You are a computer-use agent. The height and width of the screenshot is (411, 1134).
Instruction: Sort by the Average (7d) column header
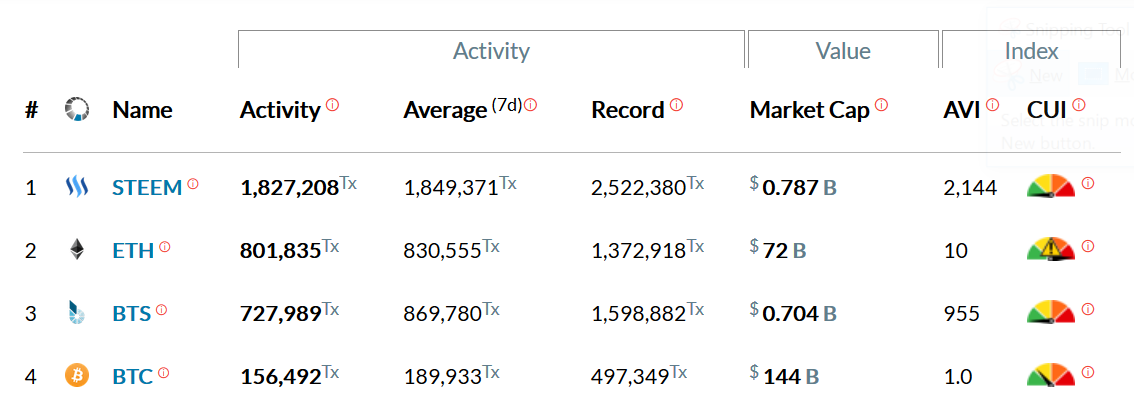pos(463,110)
